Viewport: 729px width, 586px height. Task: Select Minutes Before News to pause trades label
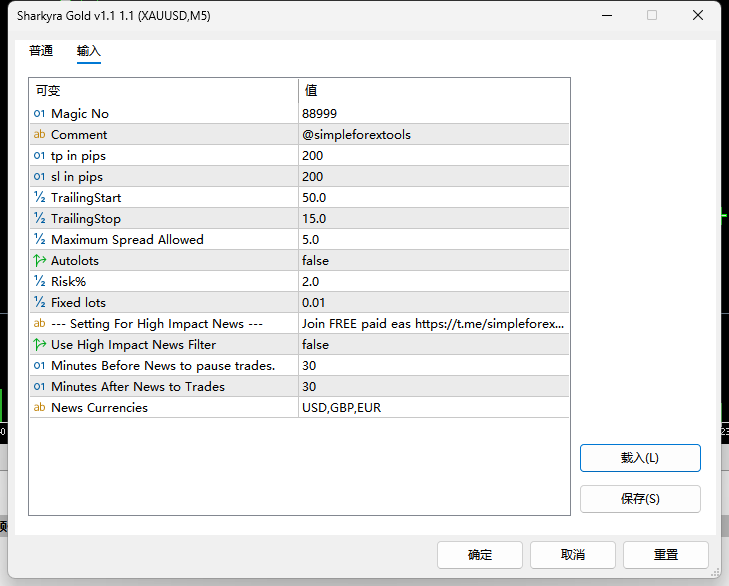click(x=163, y=366)
